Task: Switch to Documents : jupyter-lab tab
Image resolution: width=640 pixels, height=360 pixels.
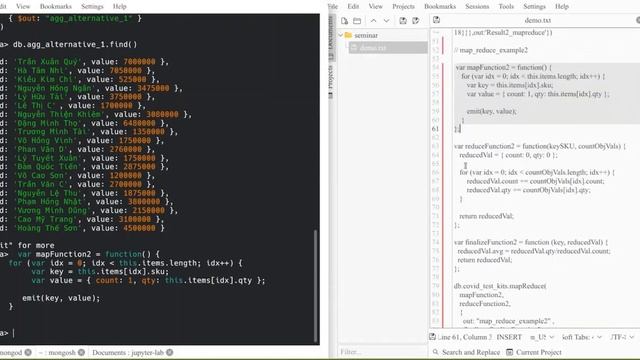Action: 128,352
